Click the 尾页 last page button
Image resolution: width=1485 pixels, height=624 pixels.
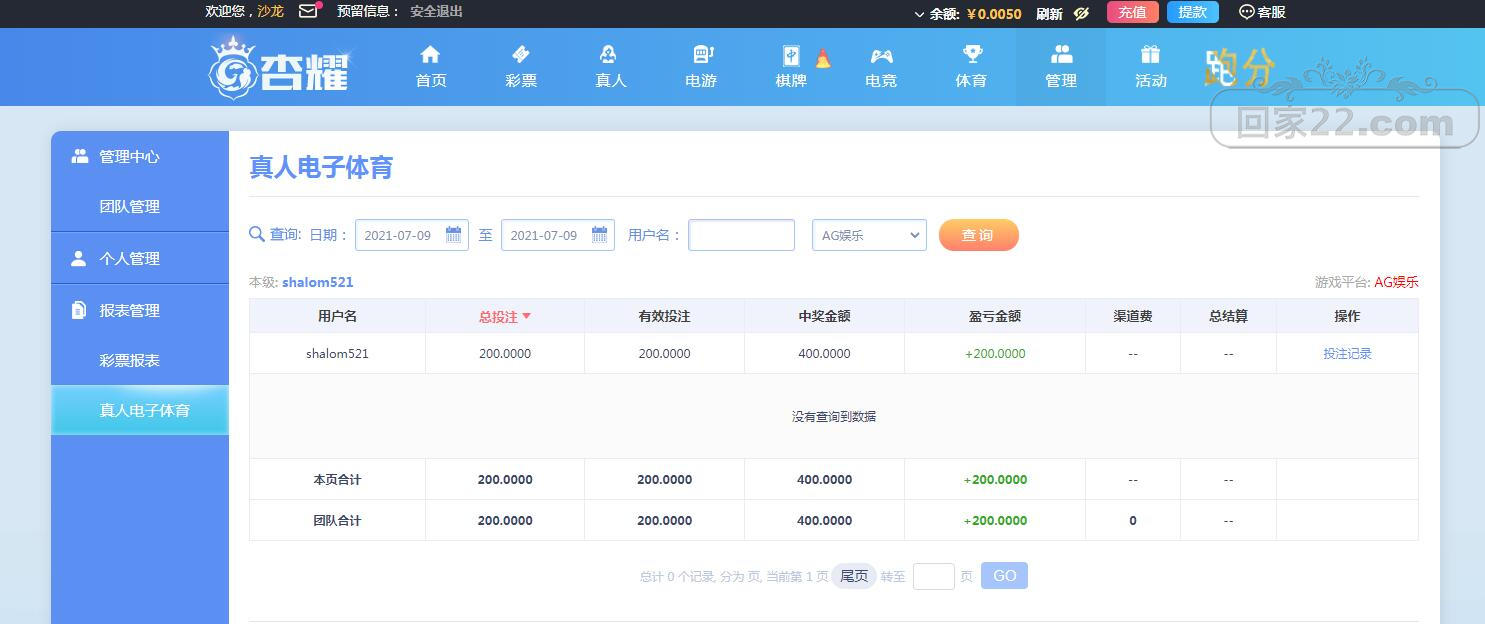[x=854, y=576]
